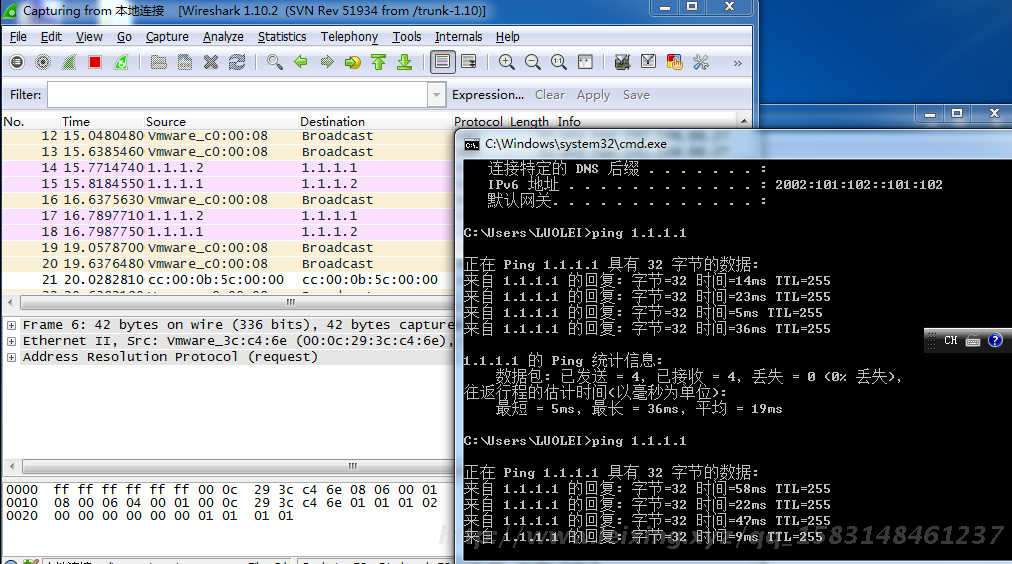Image resolution: width=1012 pixels, height=564 pixels.
Task: Select packet 12 Vmware broadcast row
Action: click(228, 136)
